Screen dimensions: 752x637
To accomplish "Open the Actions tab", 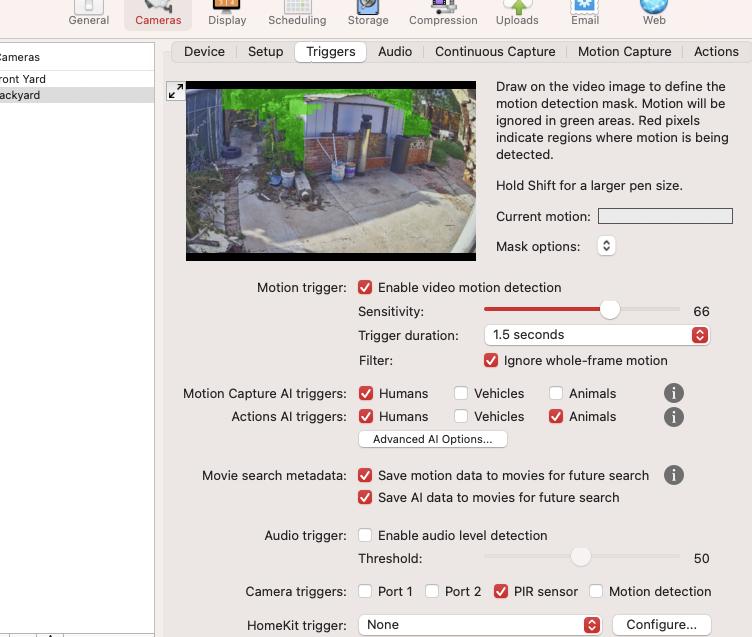I will pyautogui.click(x=716, y=52).
